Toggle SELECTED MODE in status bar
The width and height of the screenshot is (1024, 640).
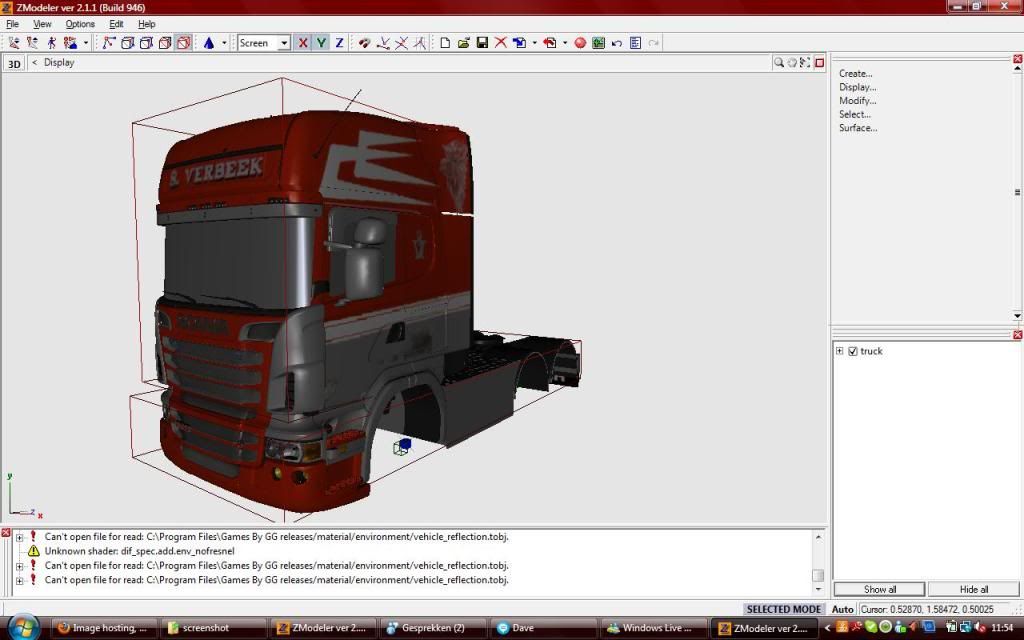(784, 609)
